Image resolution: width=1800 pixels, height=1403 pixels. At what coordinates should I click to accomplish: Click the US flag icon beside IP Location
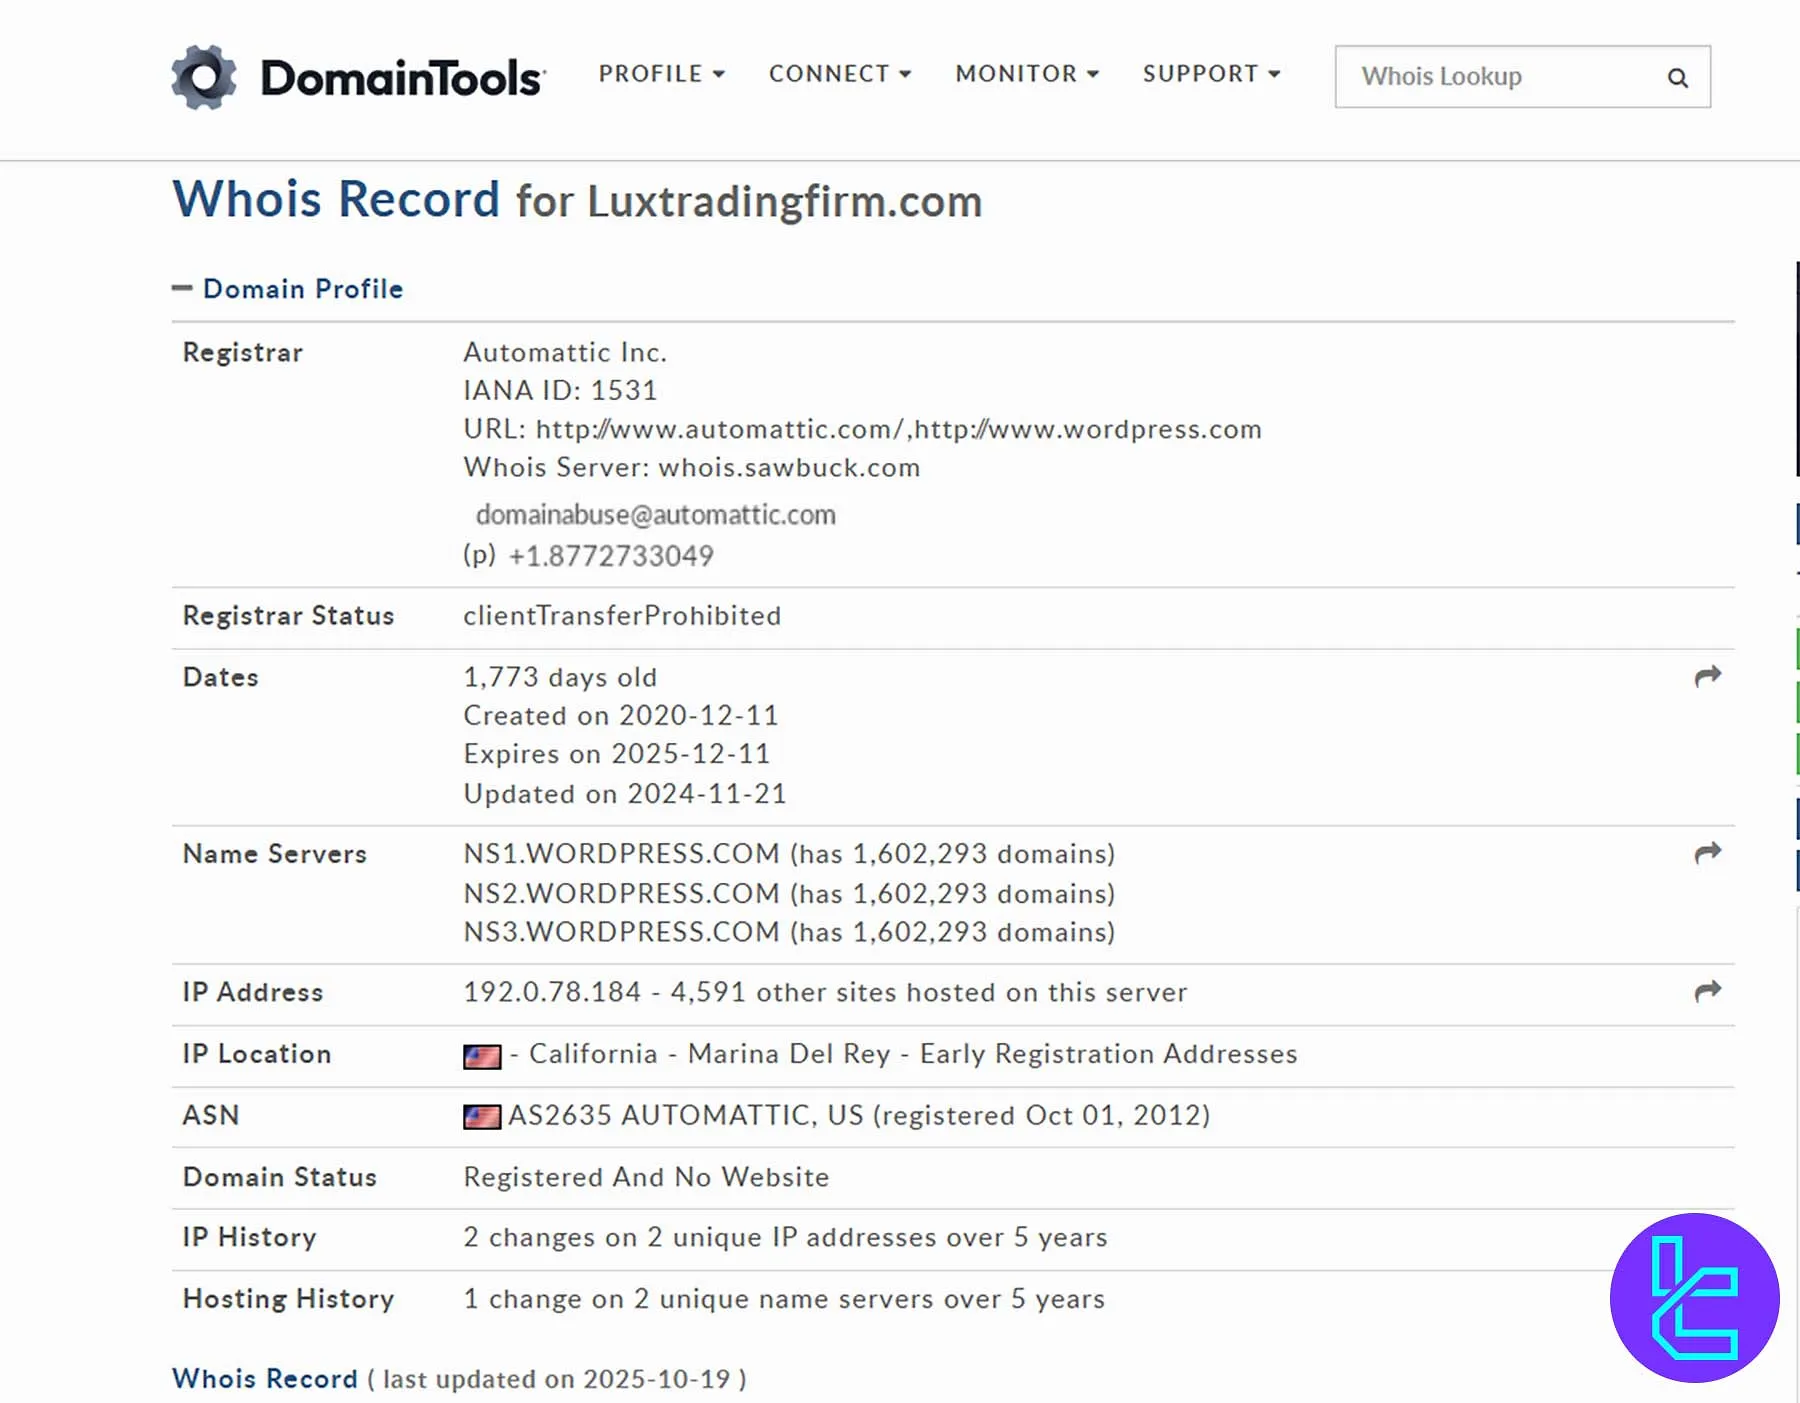click(x=482, y=1056)
